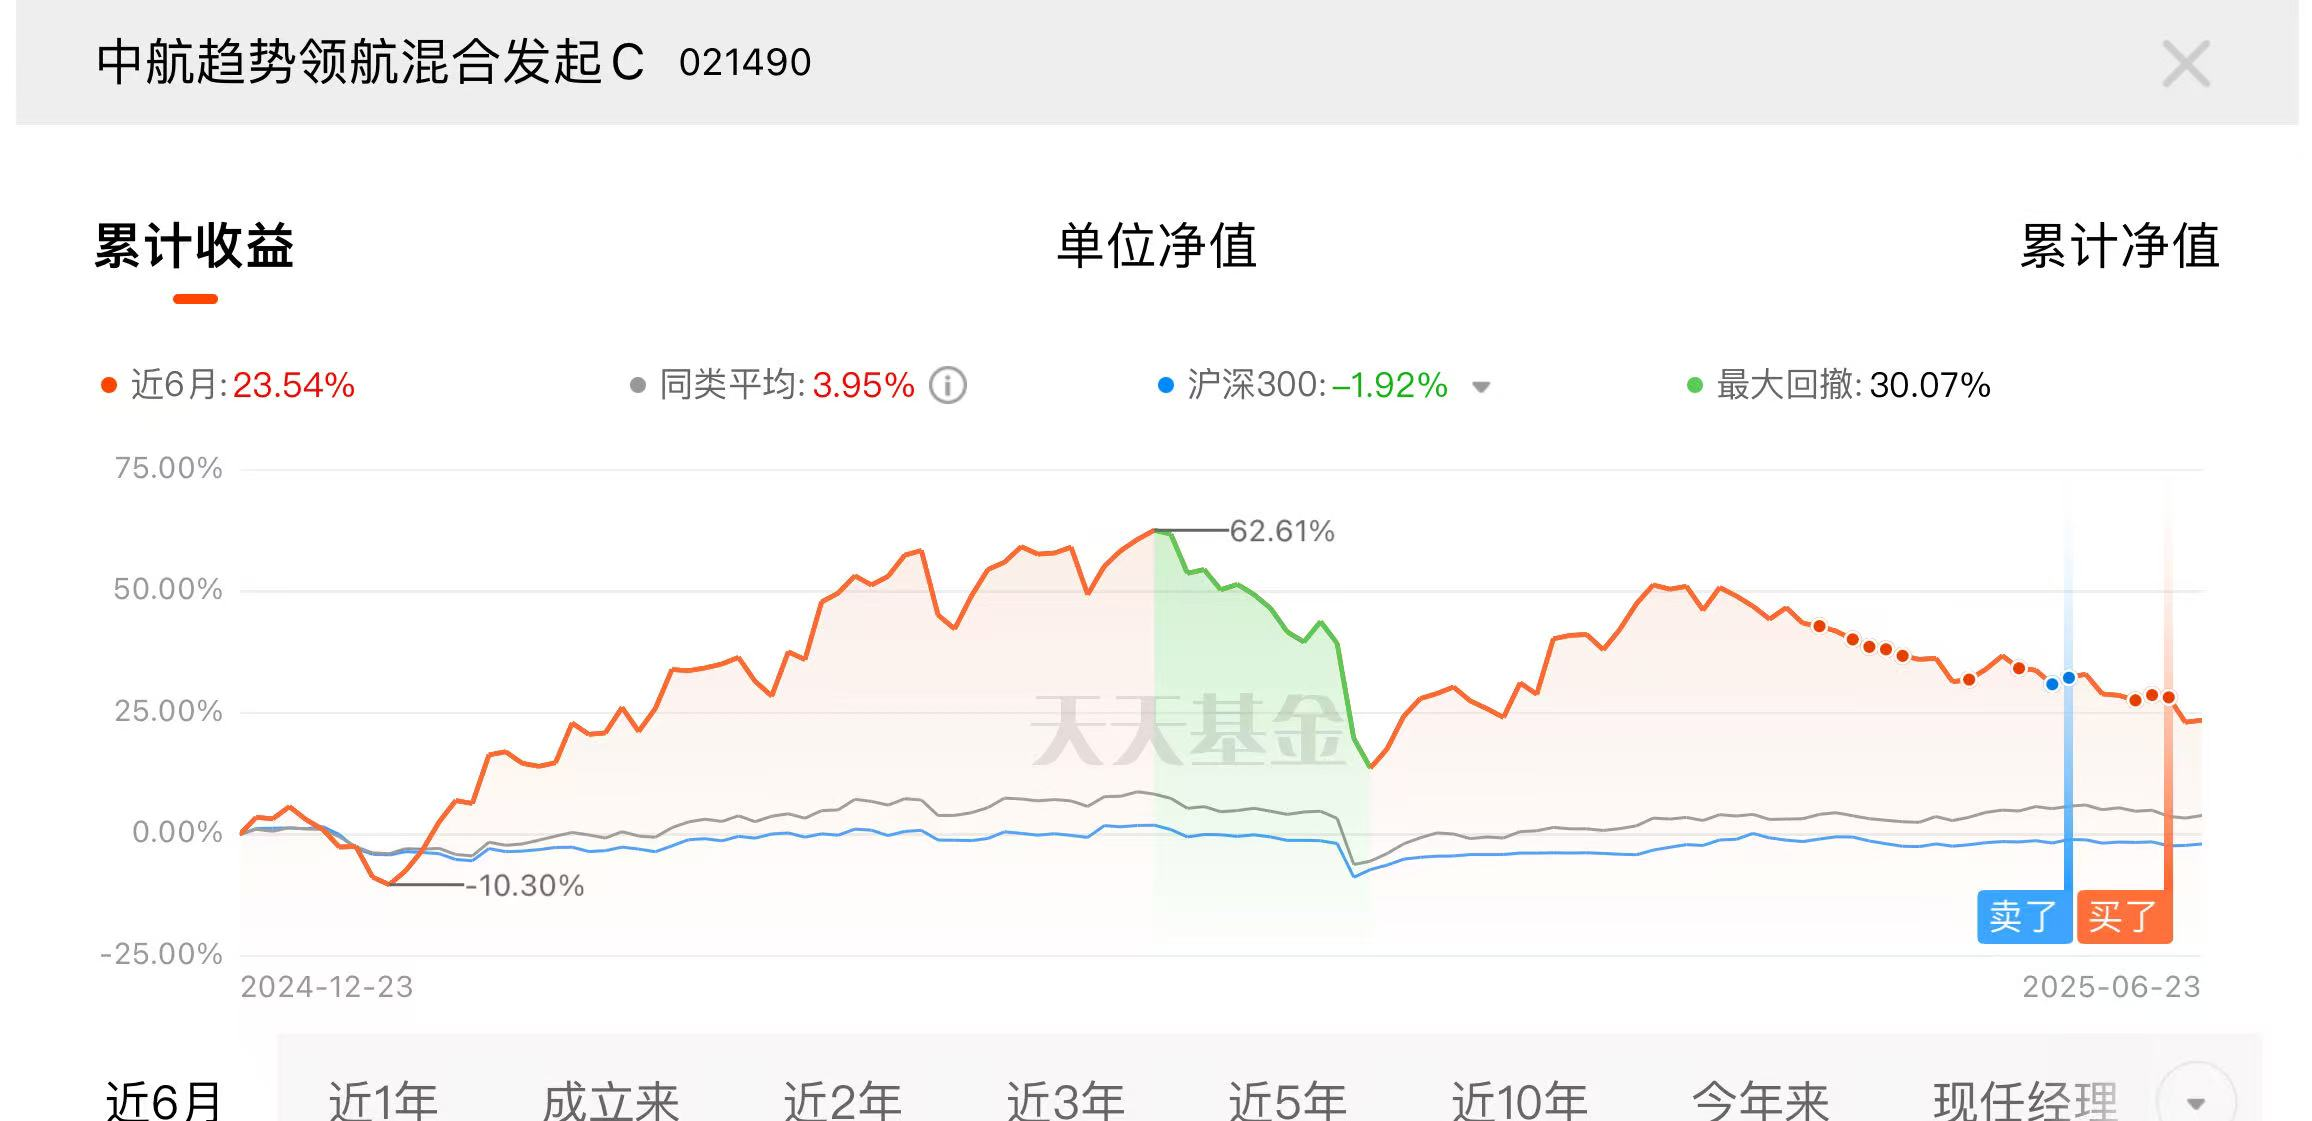This screenshot has height=1121, width=2312.
Task: Select the 近6月 time range
Action: 163,1100
